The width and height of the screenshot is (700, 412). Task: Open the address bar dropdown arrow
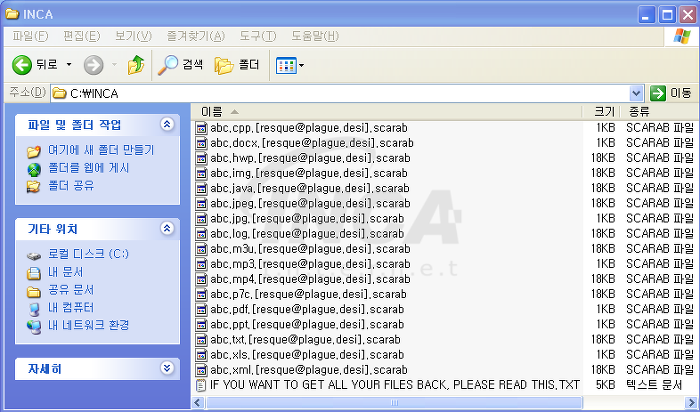pos(636,93)
